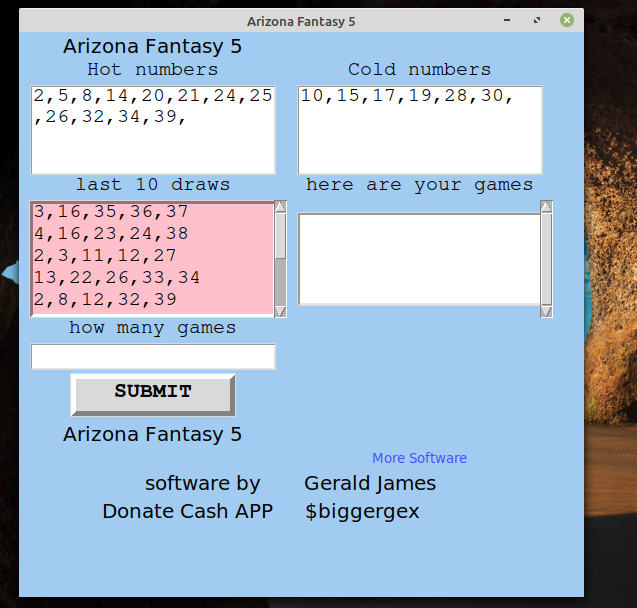Minimize the Arizona Fantasy 5 window
Image resolution: width=637 pixels, height=608 pixels.
[x=507, y=20]
